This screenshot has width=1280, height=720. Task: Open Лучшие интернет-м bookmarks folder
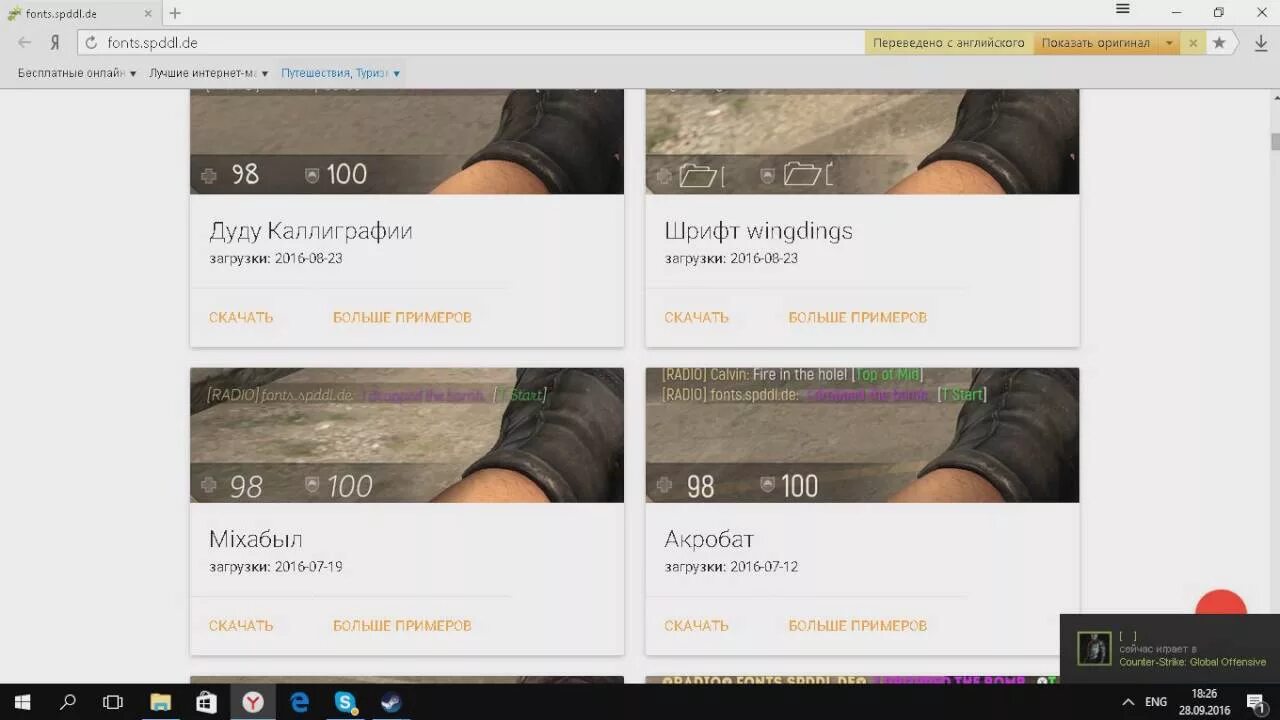[x=209, y=73]
